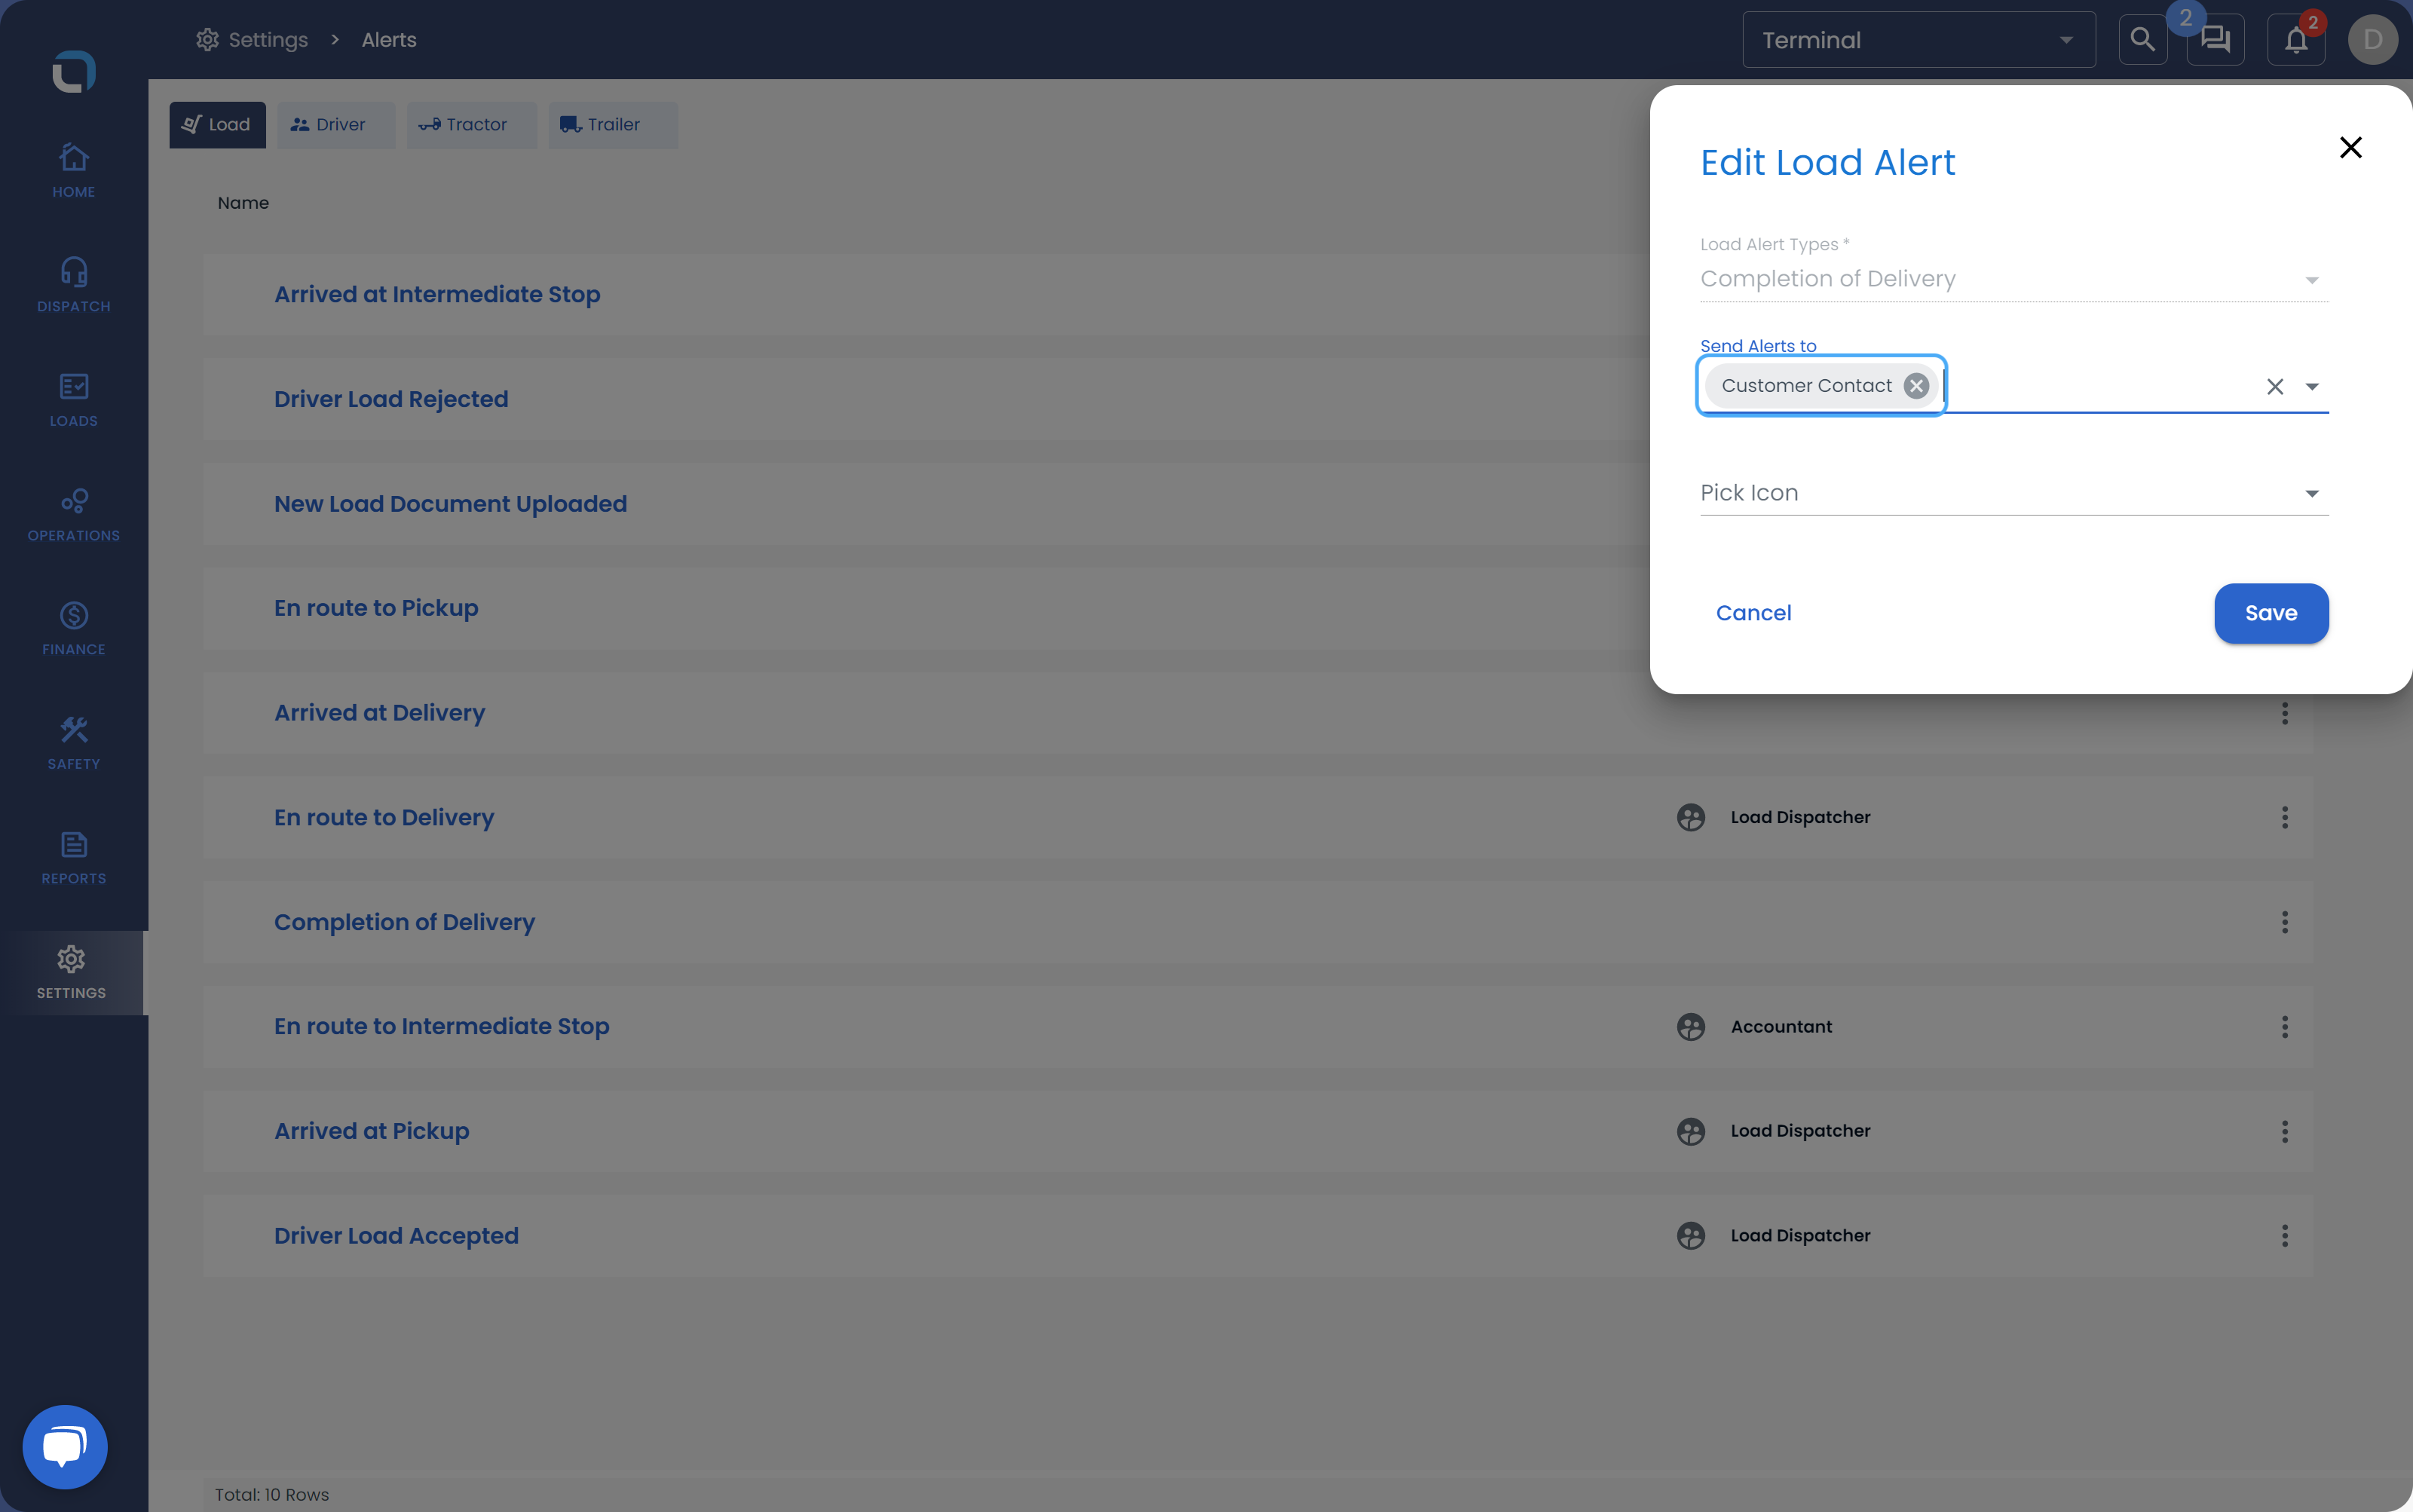This screenshot has width=2413, height=1512.
Task: Open Finance section in sidebar
Action: [x=73, y=629]
